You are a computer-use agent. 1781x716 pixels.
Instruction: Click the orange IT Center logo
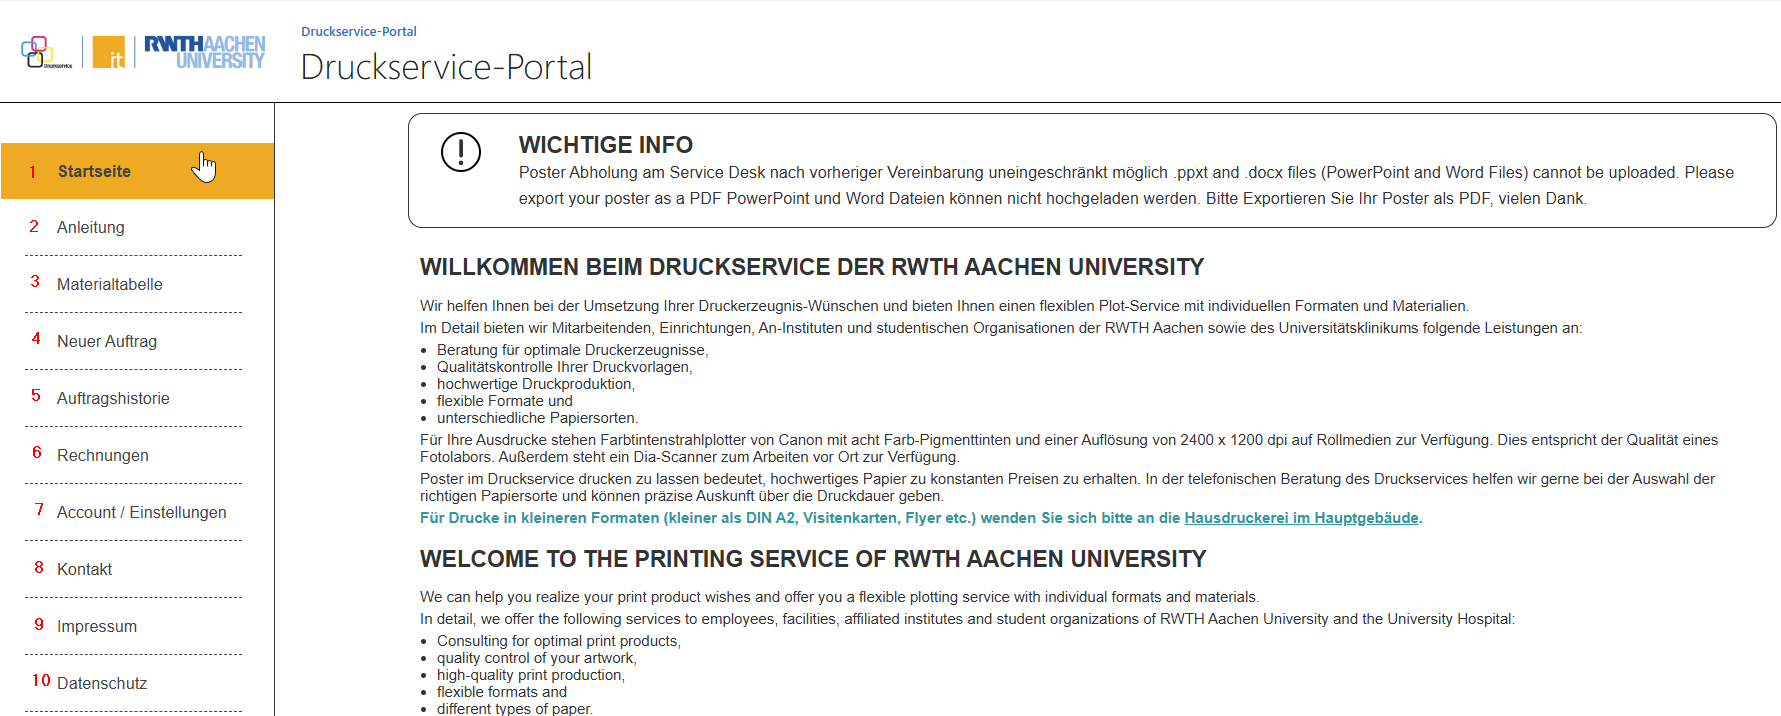(109, 52)
